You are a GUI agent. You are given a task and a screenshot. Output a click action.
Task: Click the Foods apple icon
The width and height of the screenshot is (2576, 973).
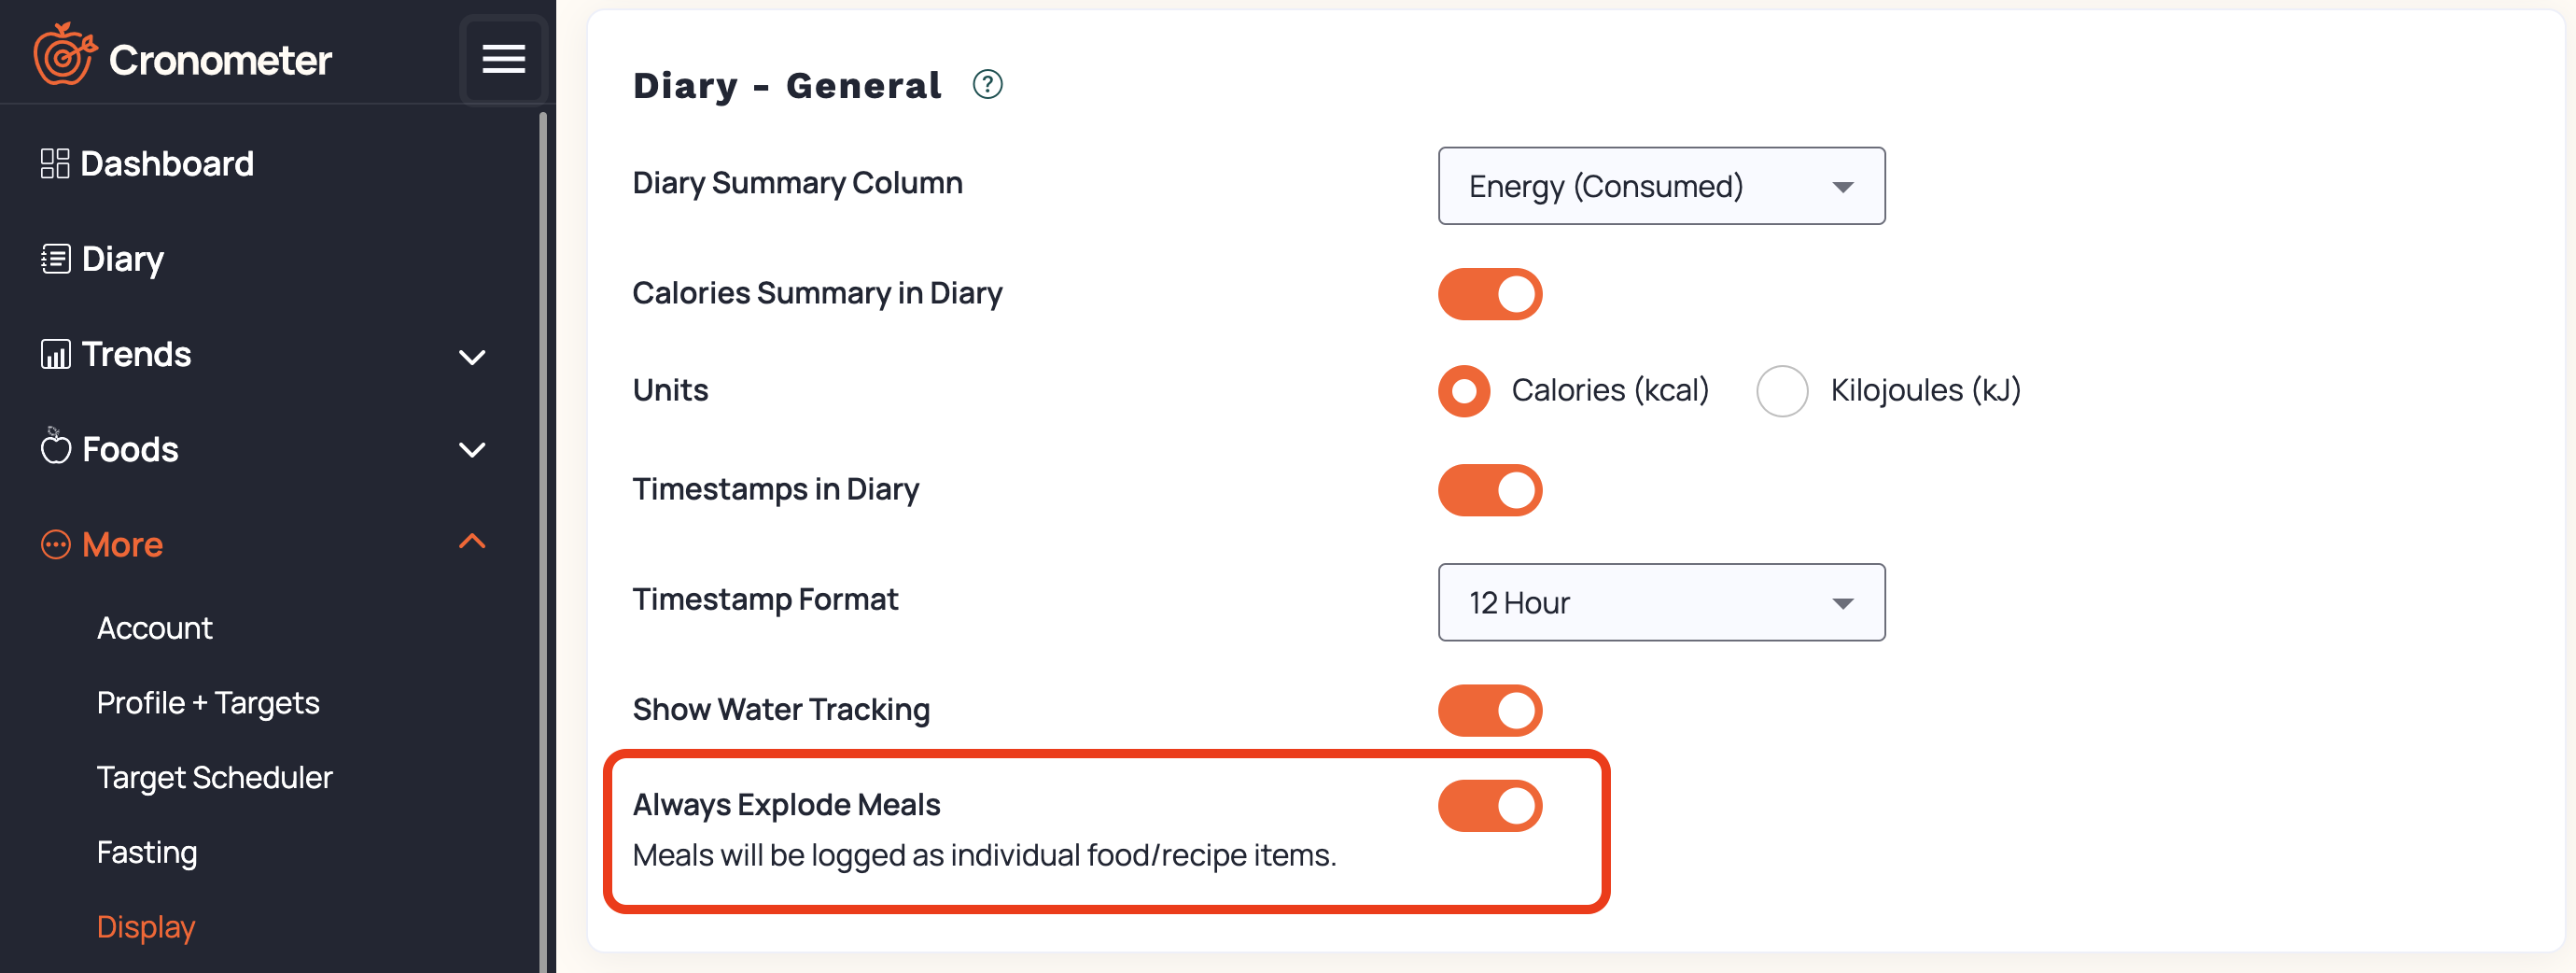(55, 446)
